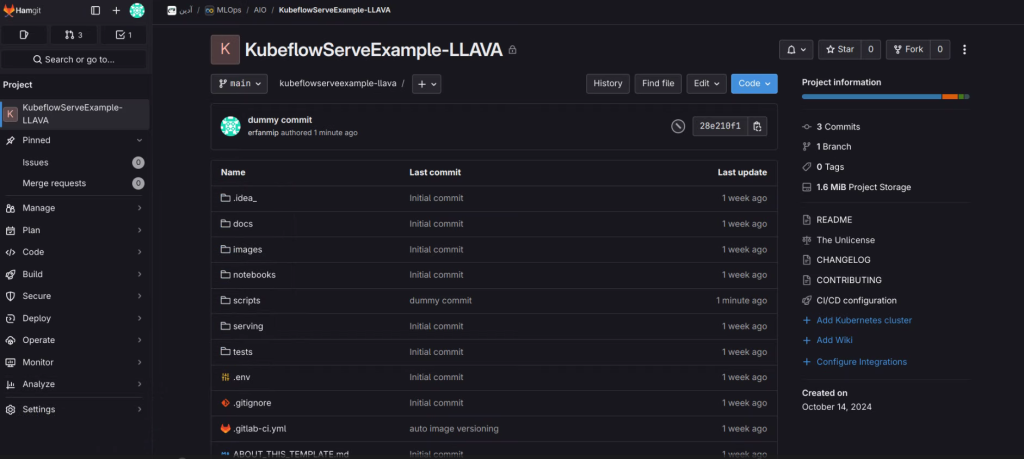Open the merge requests counter icon
Viewport: 1024px width, 459px height.
(x=73, y=35)
